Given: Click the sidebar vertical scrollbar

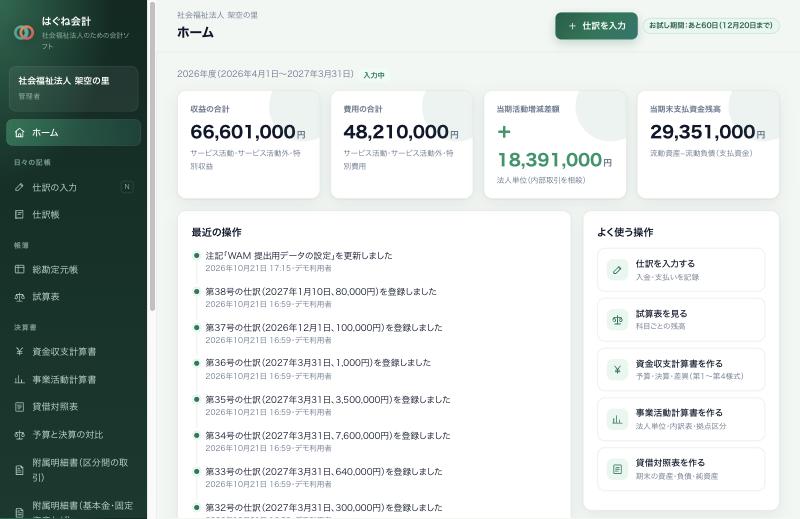Looking at the screenshot, I should (152, 156).
